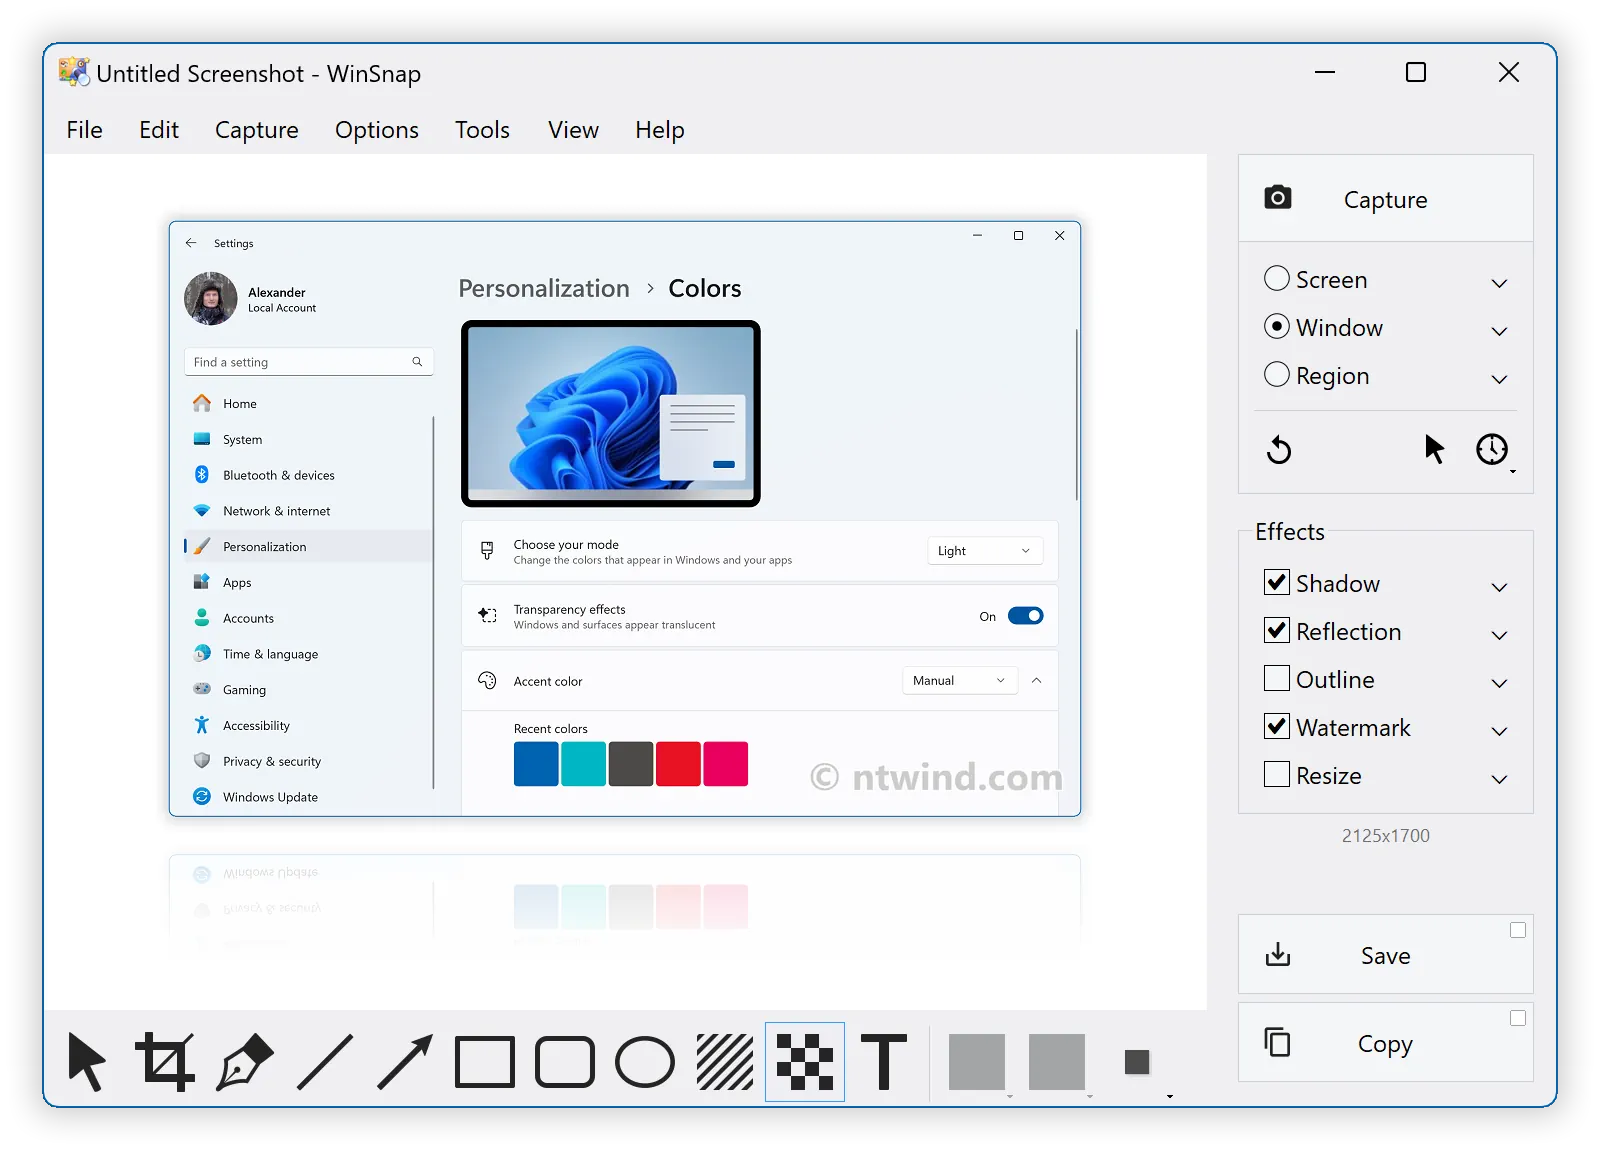Click the small dark line-width square
This screenshot has width=1600, height=1150.
tap(1137, 1062)
